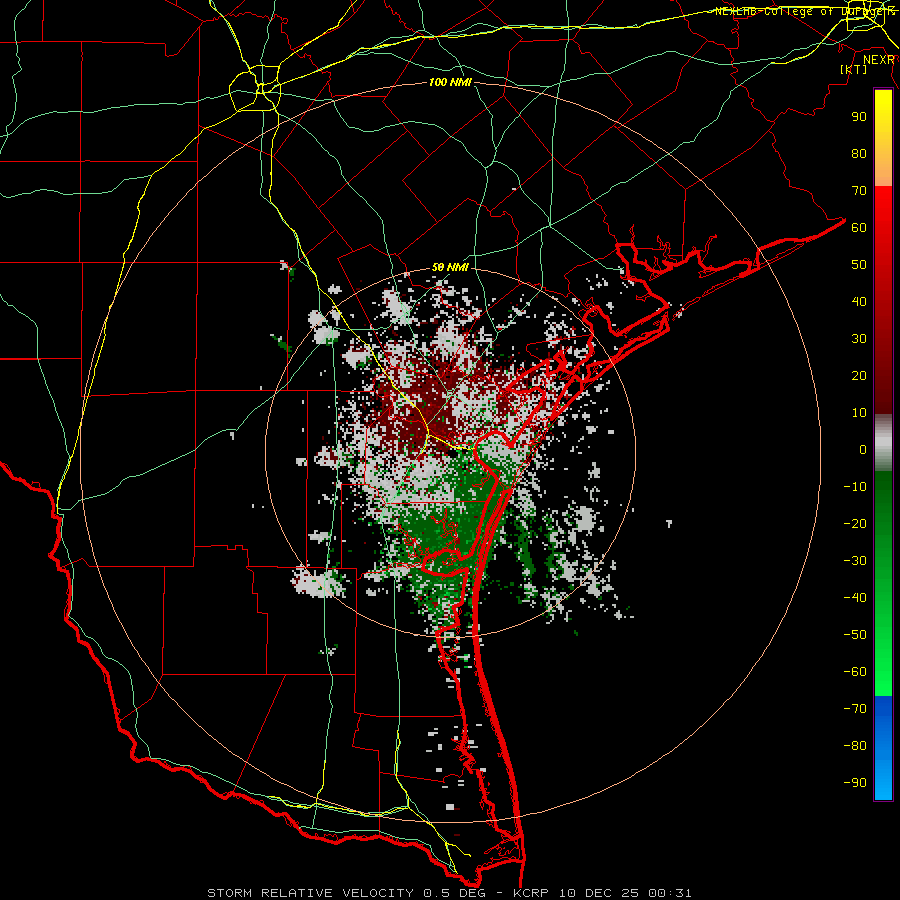Click the positive 80 knot scale label

(859, 154)
